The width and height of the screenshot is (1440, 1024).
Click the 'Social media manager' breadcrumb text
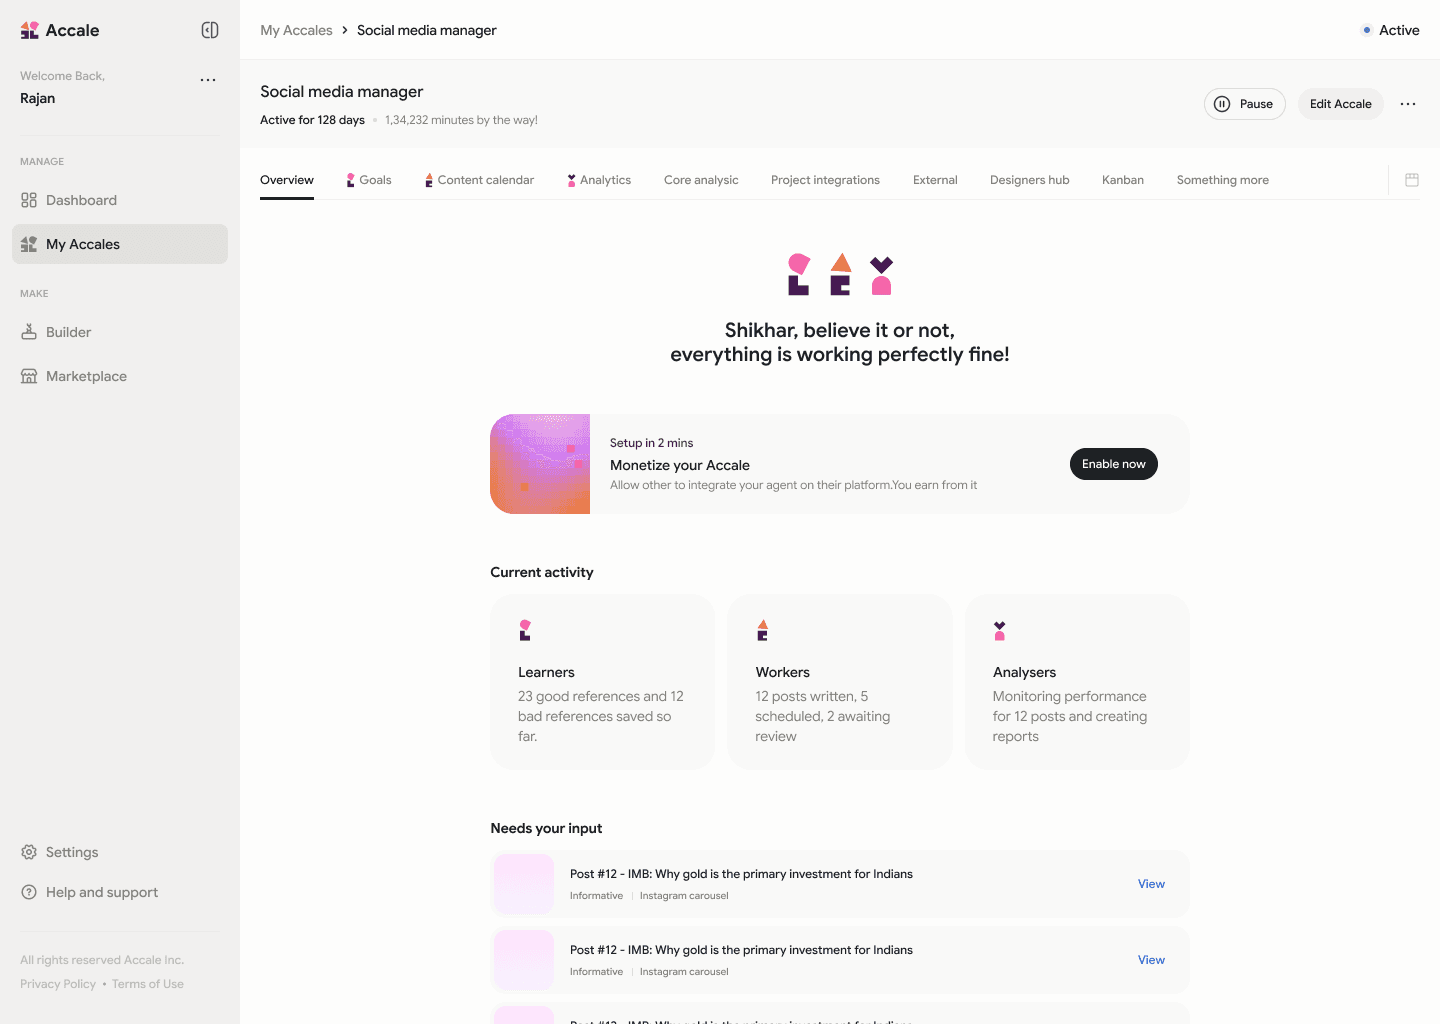426,30
